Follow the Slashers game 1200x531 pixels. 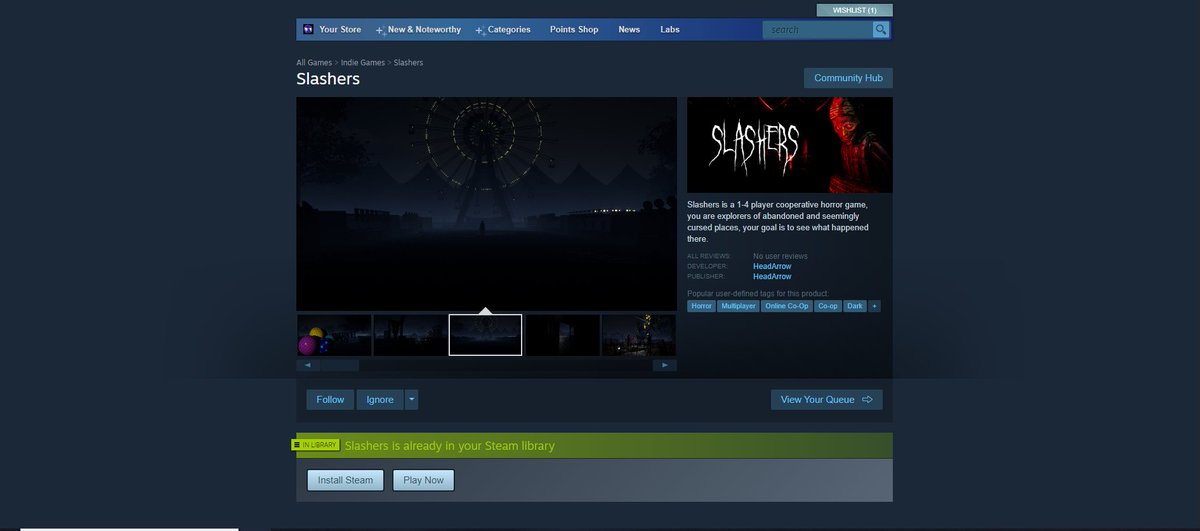coord(330,400)
